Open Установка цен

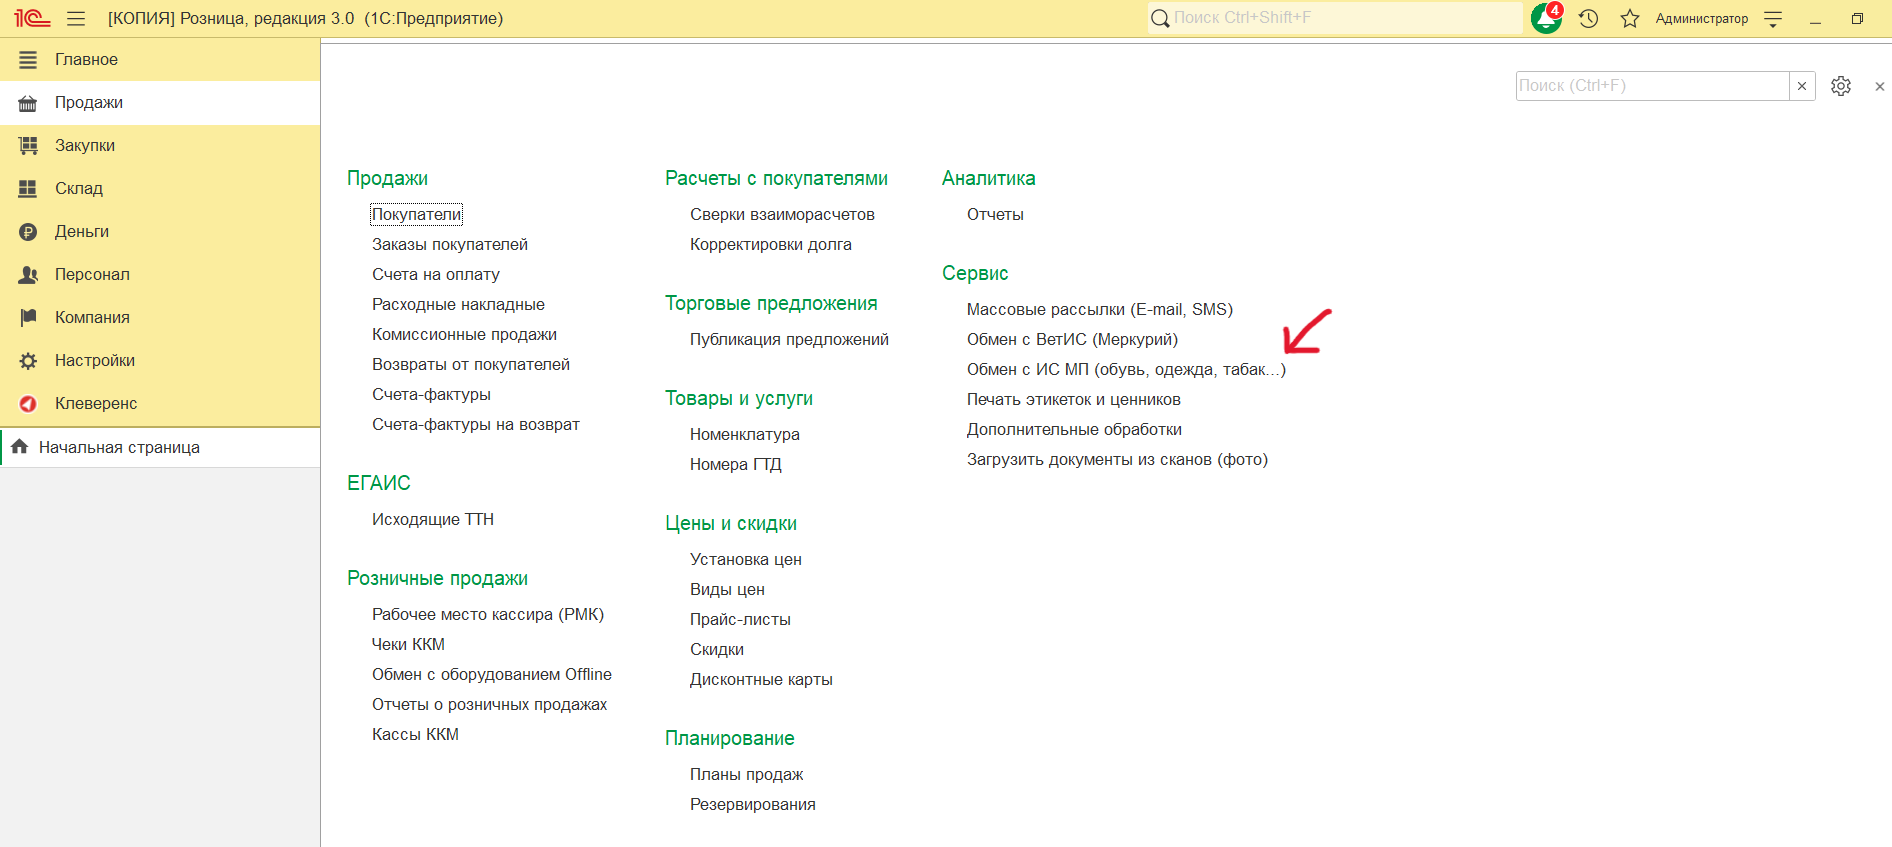point(746,559)
